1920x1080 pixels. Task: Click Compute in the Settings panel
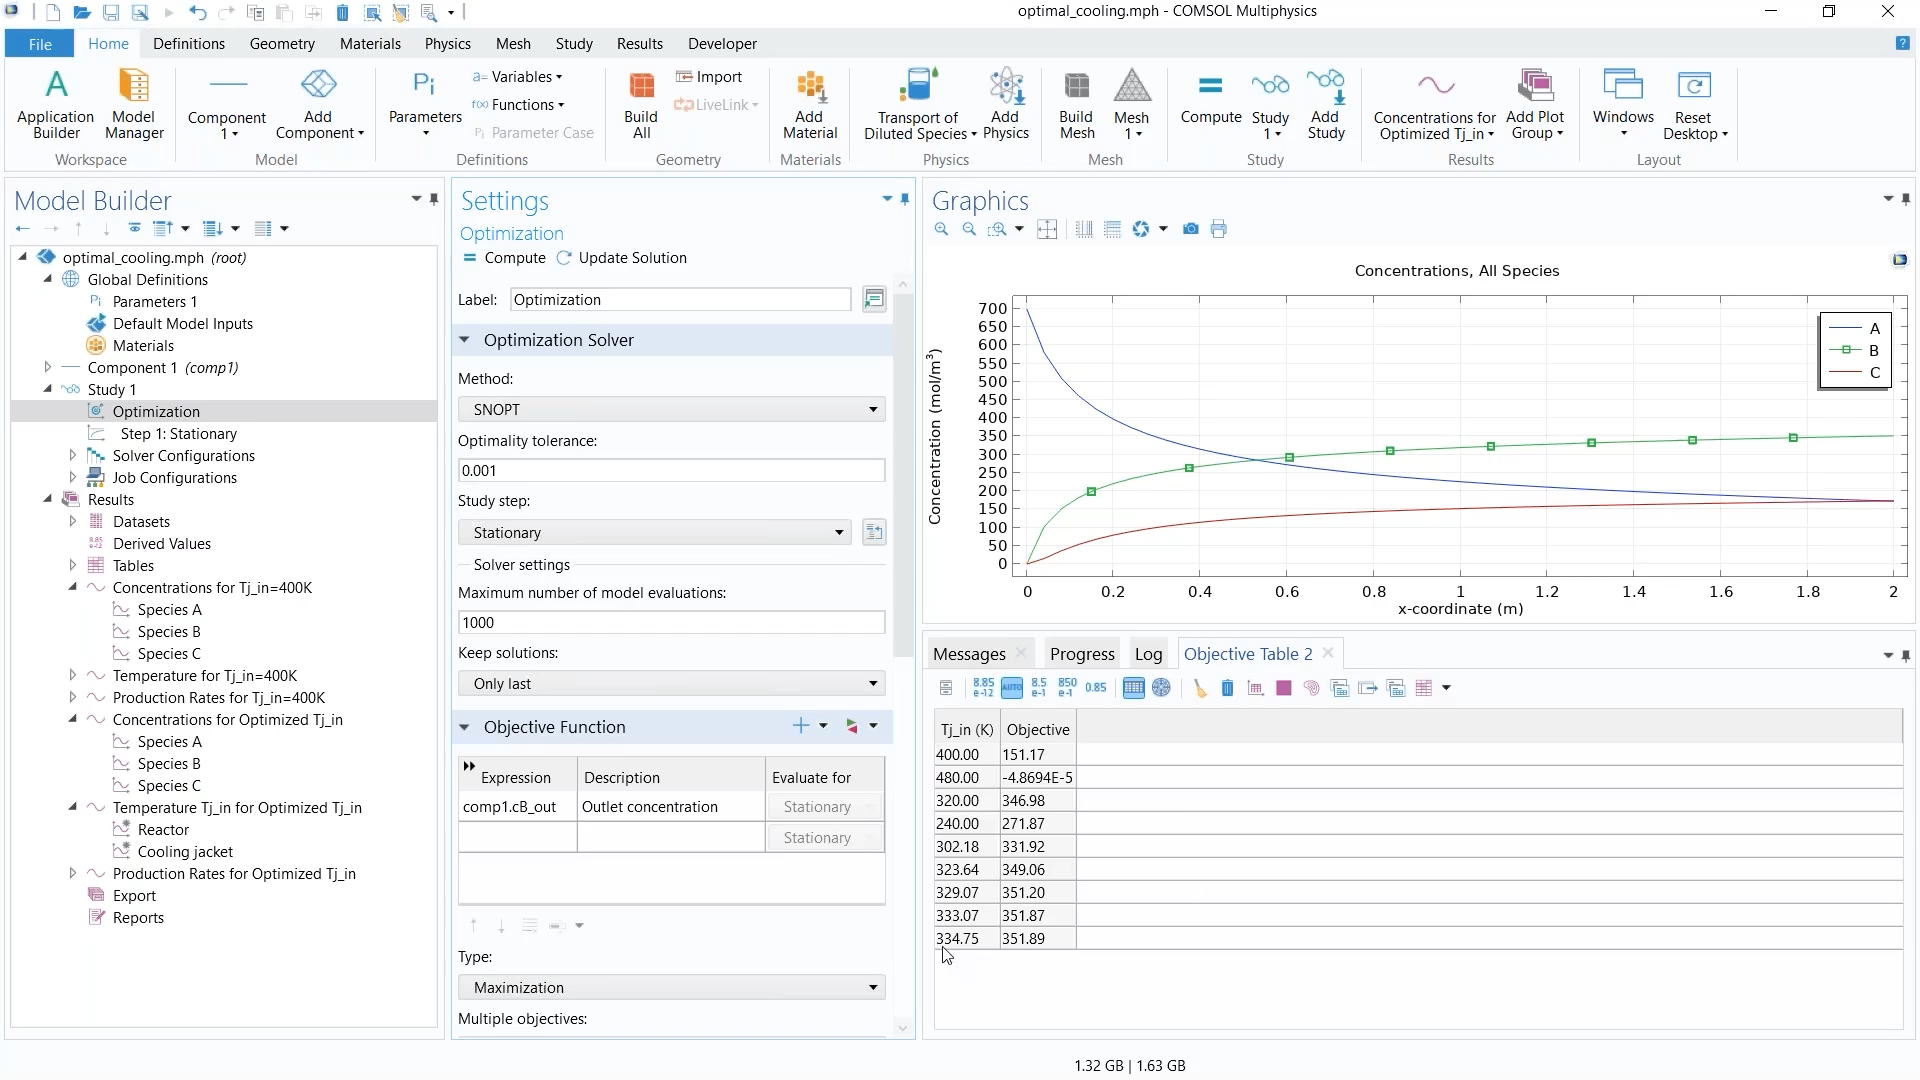(505, 257)
